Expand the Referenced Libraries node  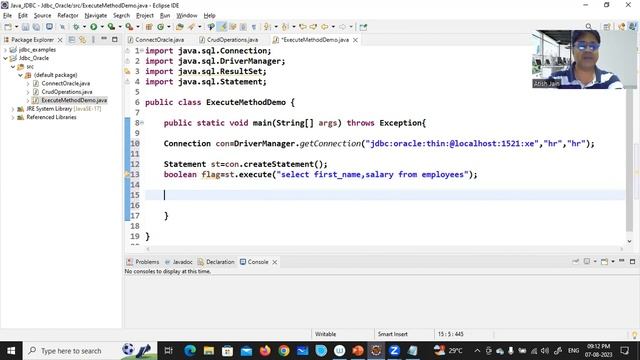point(13,118)
